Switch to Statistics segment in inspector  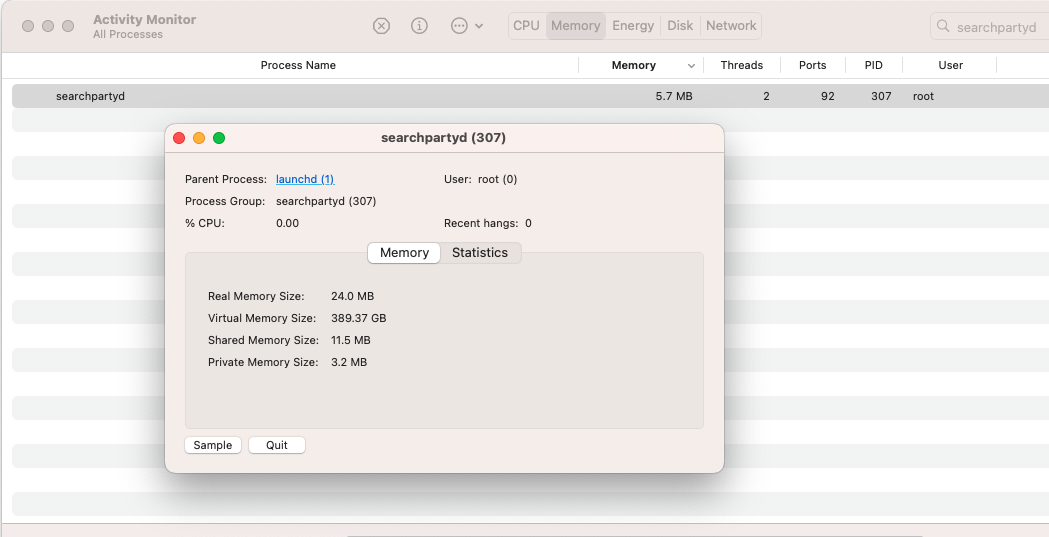(x=480, y=253)
